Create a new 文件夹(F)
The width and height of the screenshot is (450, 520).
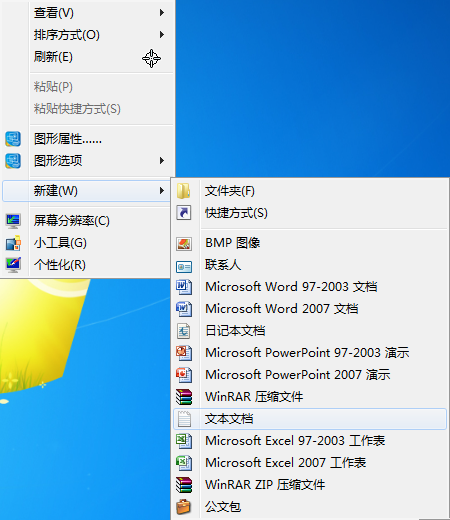click(x=310, y=191)
